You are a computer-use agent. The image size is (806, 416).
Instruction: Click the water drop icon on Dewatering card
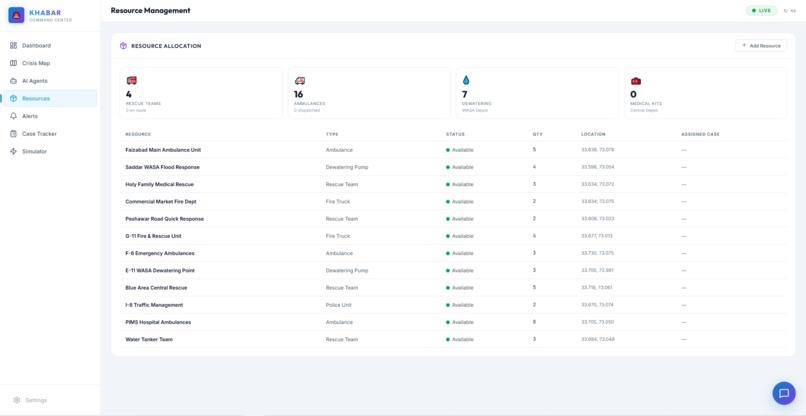pyautogui.click(x=466, y=80)
